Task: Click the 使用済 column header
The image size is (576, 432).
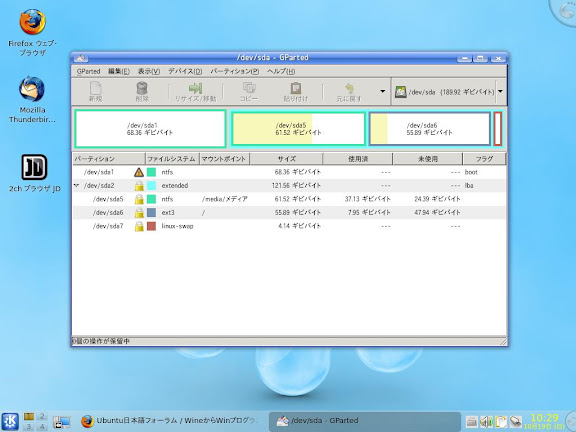Action: [x=357, y=159]
